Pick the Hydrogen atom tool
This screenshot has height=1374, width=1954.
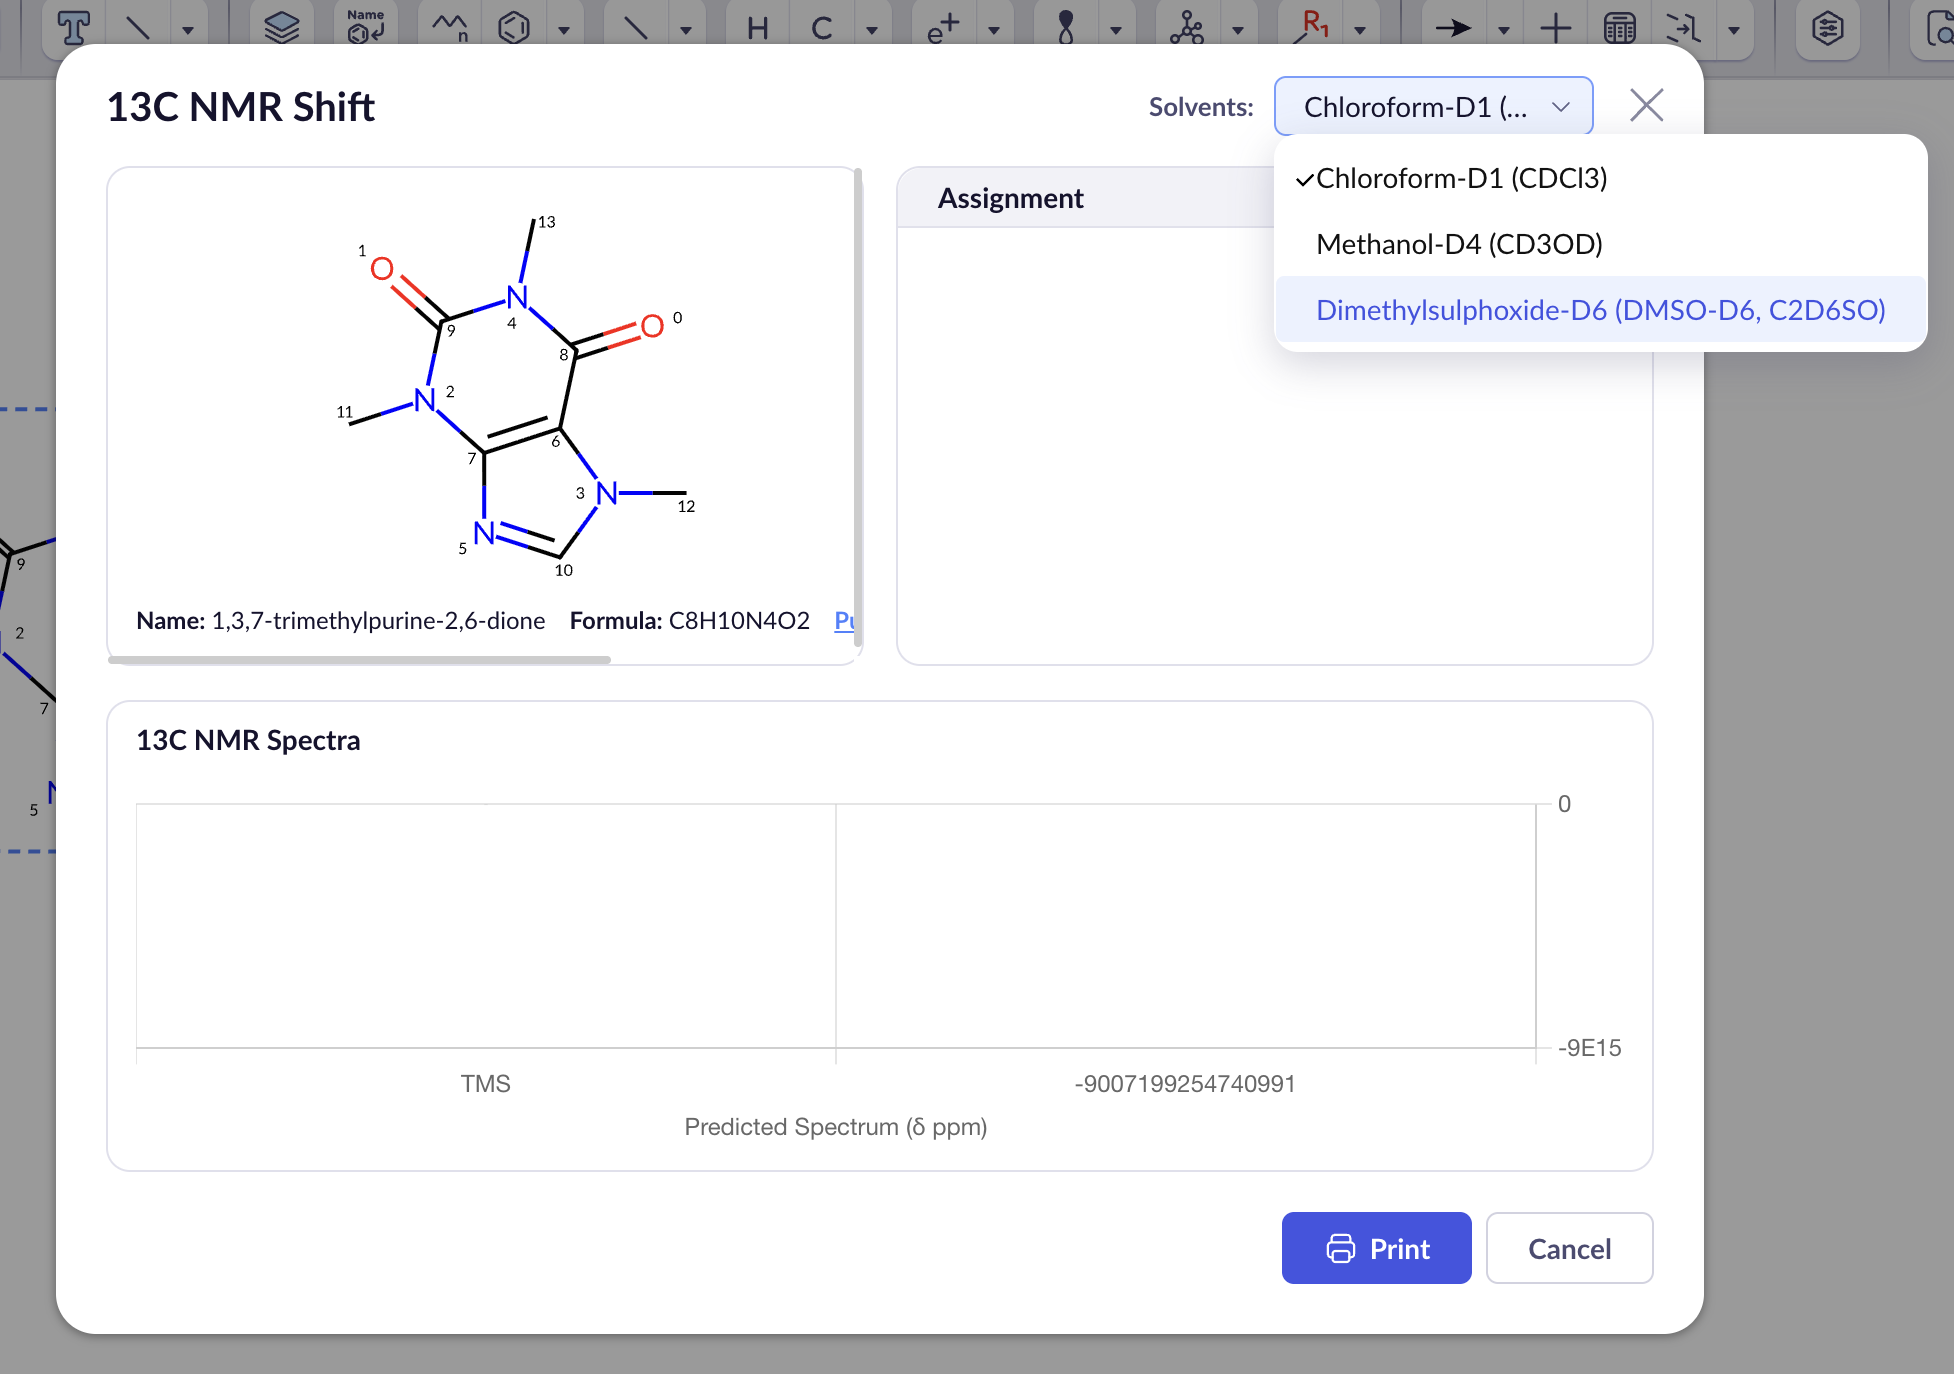[x=757, y=28]
